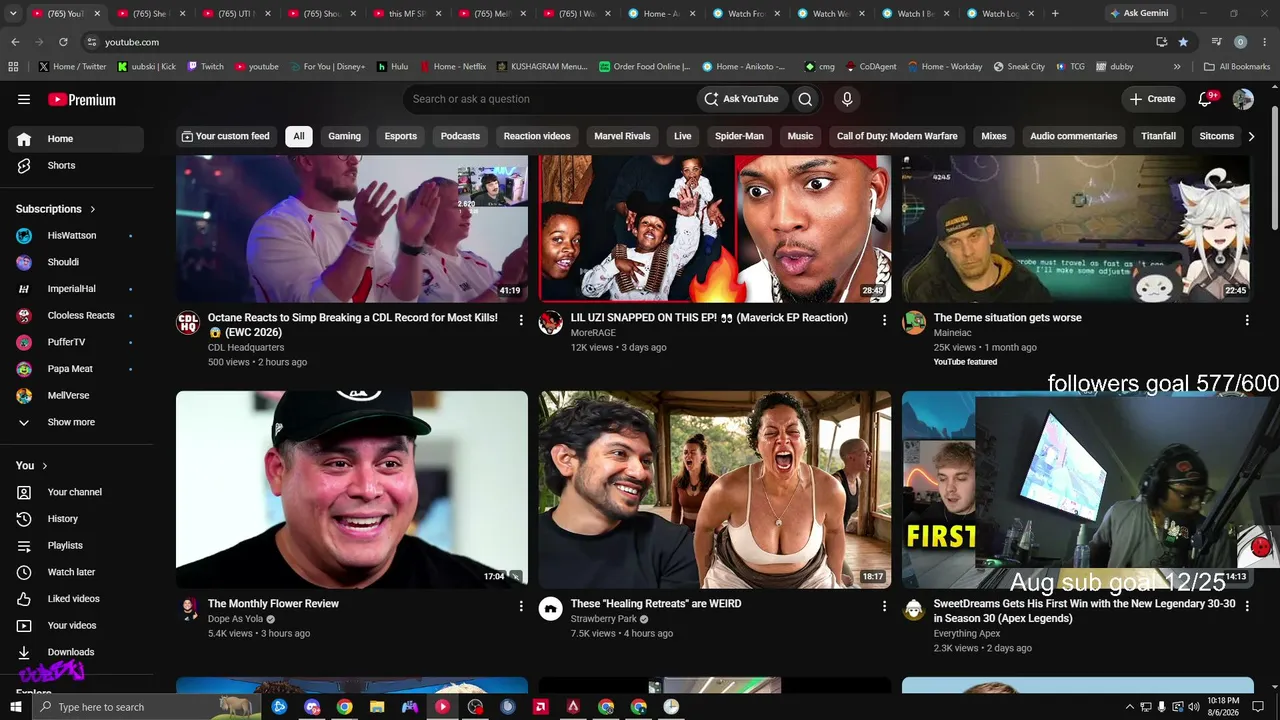Open the Twitch bookmark

206,67
